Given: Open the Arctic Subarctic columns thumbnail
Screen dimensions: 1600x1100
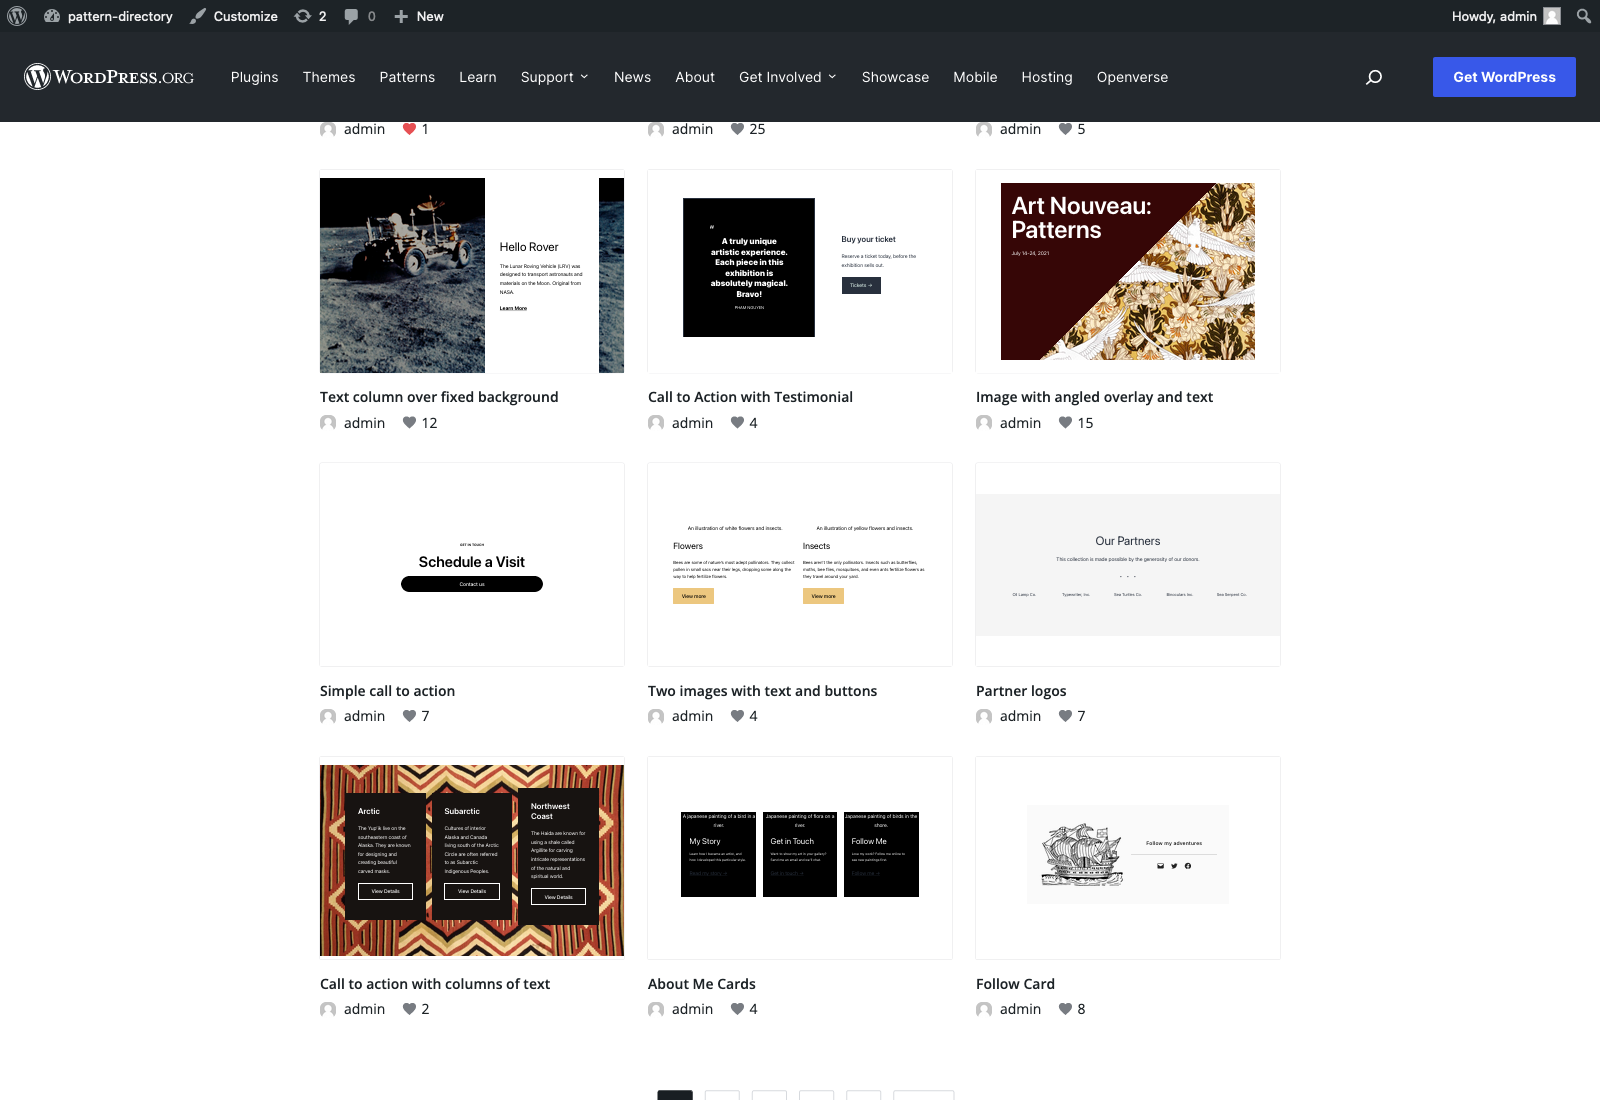Looking at the screenshot, I should click(472, 858).
